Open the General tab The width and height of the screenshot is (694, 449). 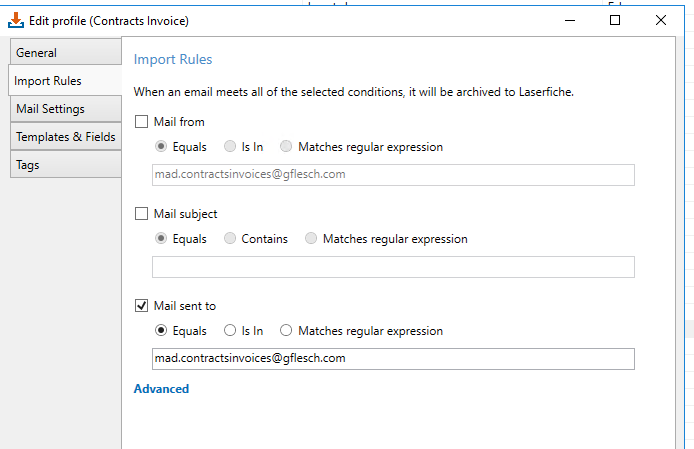coord(66,52)
